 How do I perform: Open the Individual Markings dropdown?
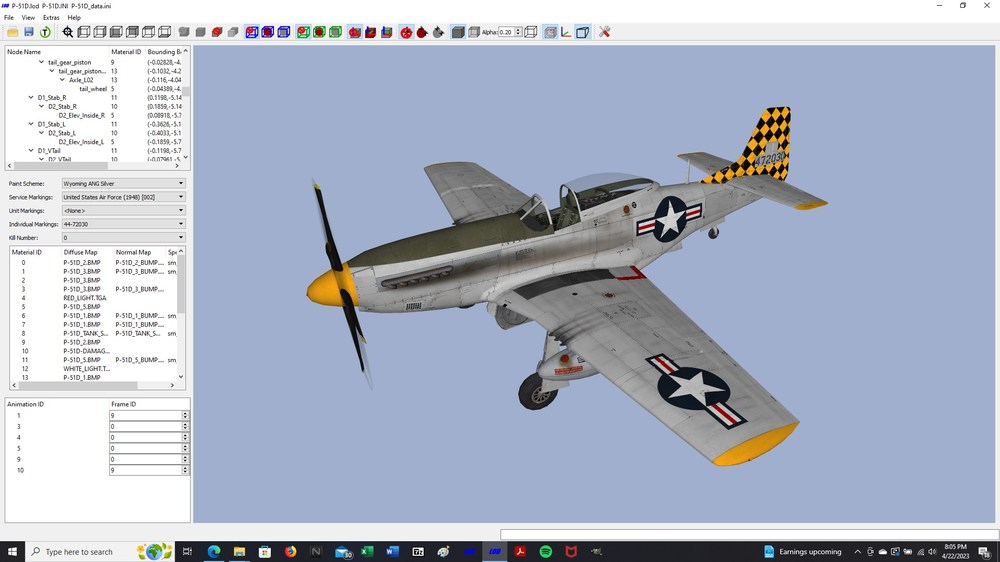[x=123, y=224]
